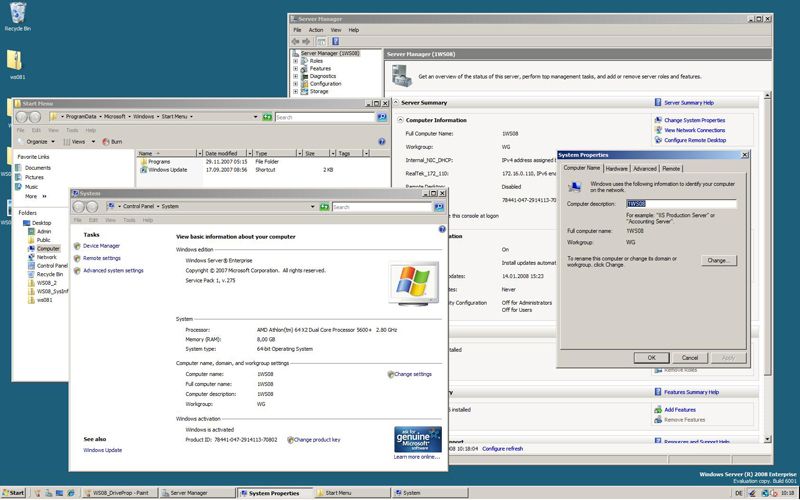Switch to Hardware tab in System Properties
Viewport: 800px width, 500px height.
pos(616,168)
